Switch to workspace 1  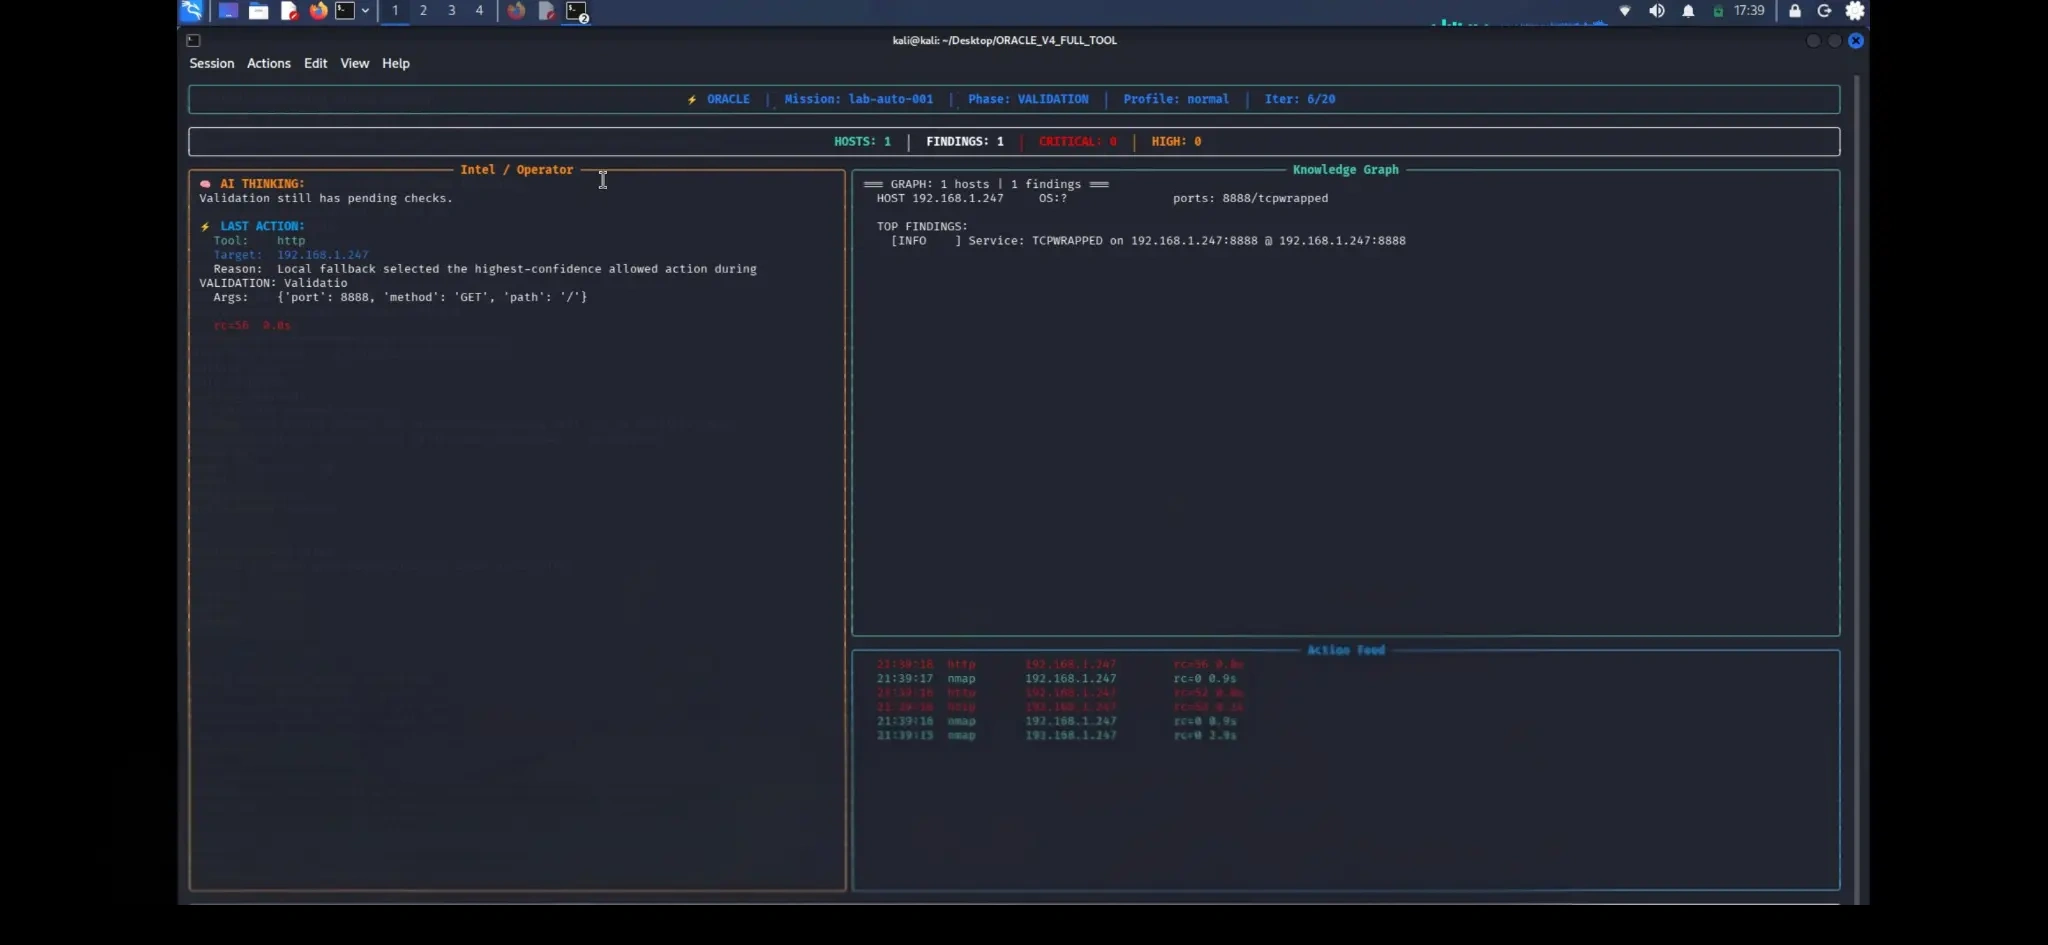395,11
